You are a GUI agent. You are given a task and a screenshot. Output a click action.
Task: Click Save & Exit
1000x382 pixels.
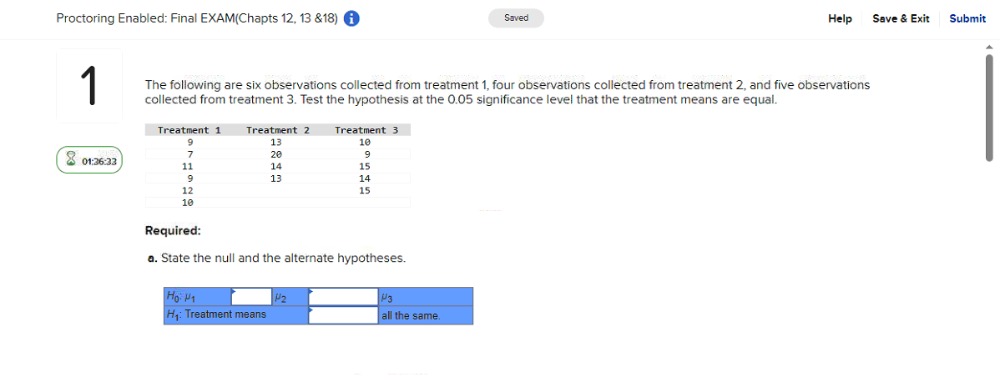[x=901, y=18]
